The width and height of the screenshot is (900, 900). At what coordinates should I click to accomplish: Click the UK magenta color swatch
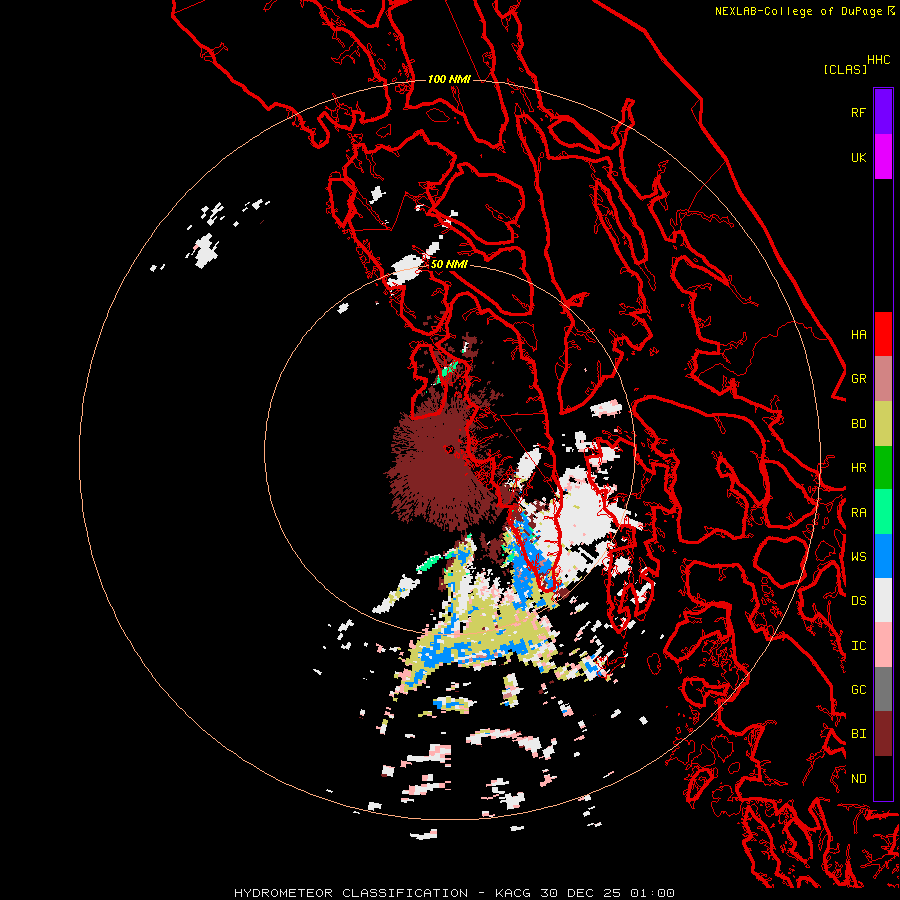(883, 157)
